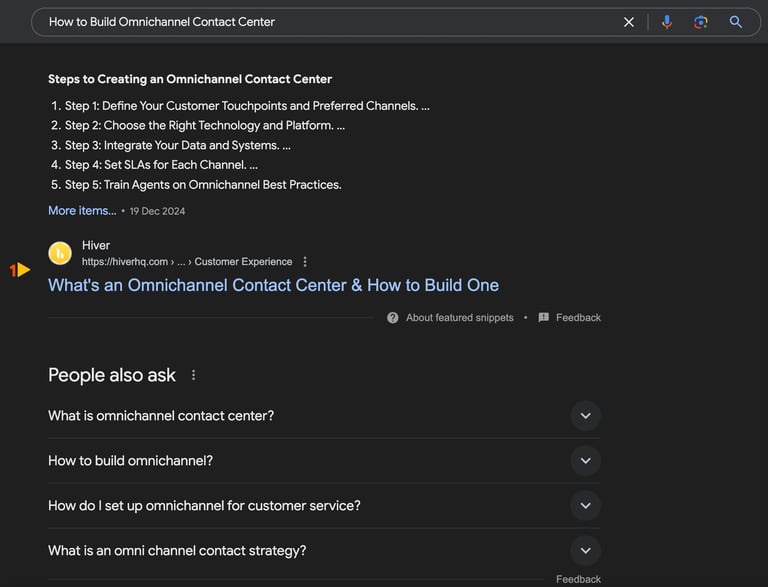768x587 pixels.
Task: Click question mark icon near featured snippets
Action: click(392, 318)
